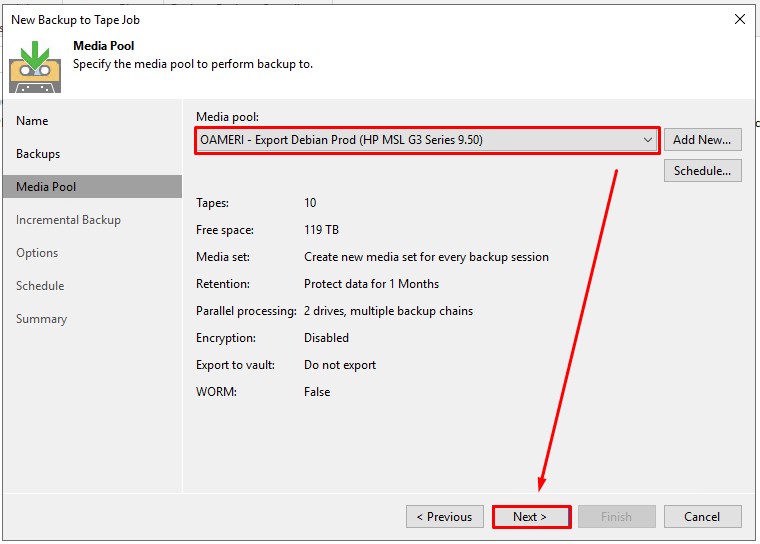760x544 pixels.
Task: Go to the Summary wizard step
Action: (41, 319)
